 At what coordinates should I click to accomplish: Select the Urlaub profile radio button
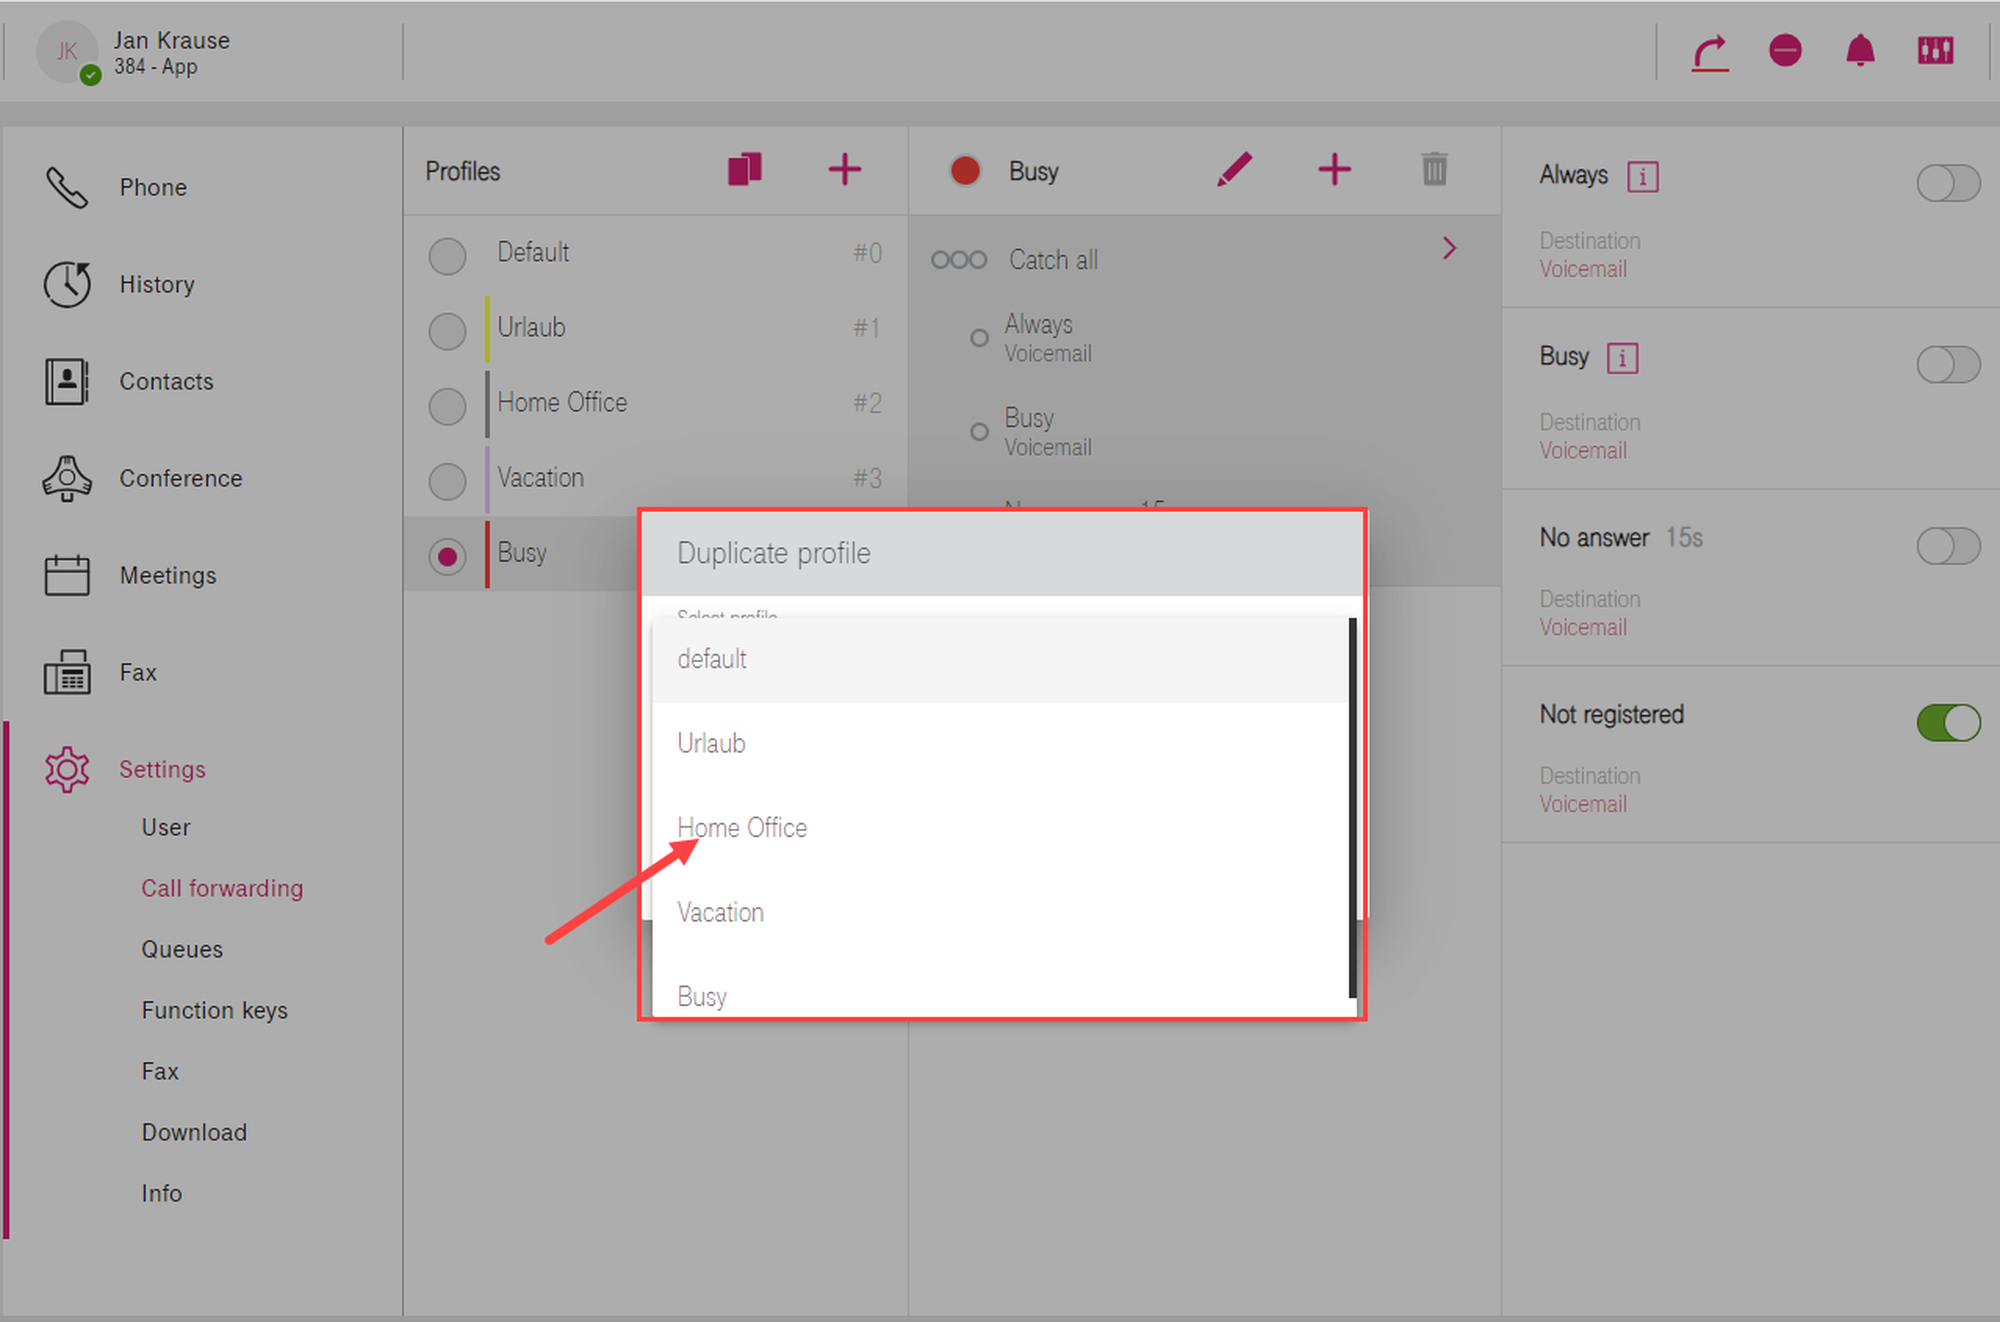pyautogui.click(x=447, y=330)
